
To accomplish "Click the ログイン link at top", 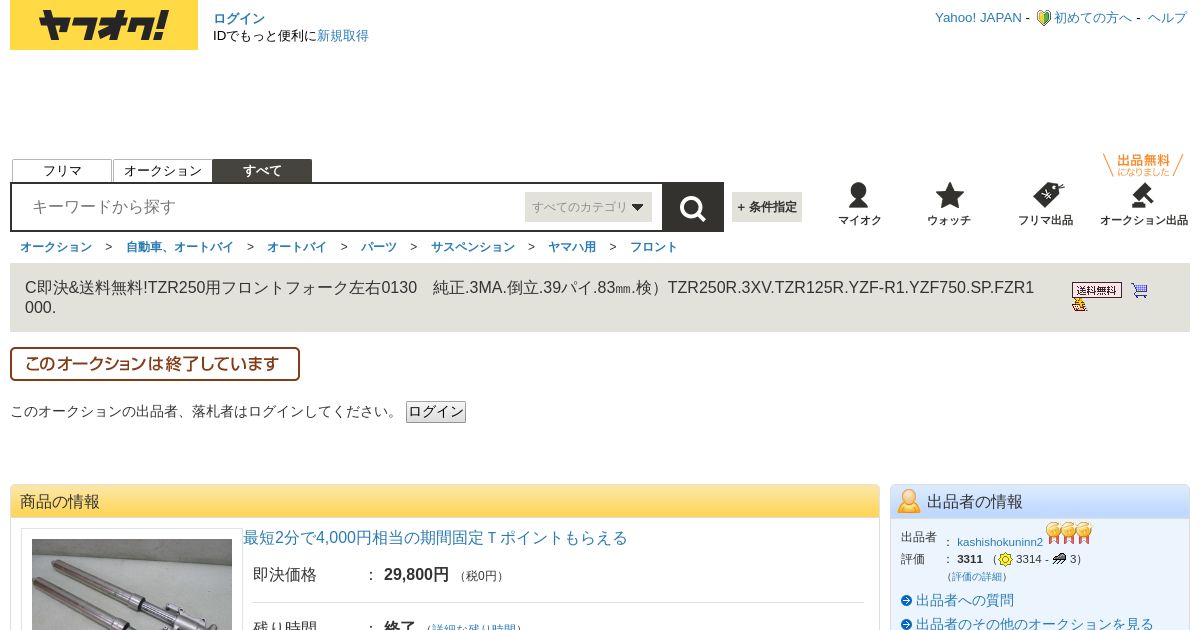I will tap(239, 18).
